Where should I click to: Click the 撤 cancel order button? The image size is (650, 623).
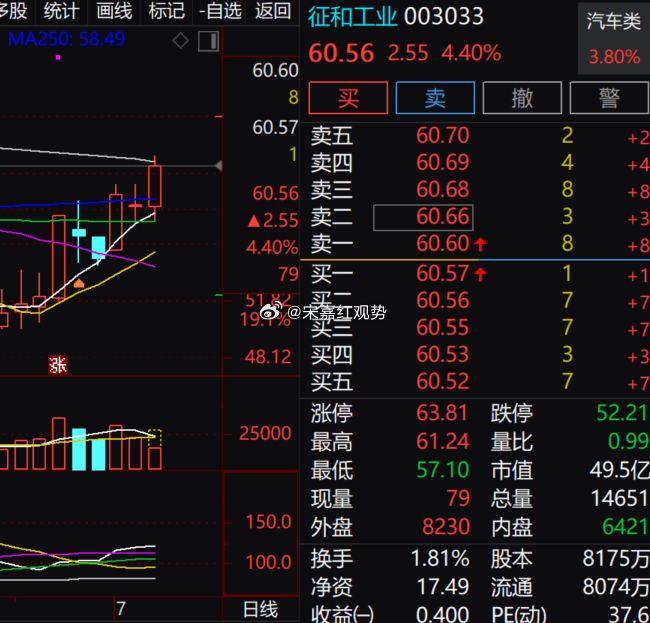click(522, 98)
